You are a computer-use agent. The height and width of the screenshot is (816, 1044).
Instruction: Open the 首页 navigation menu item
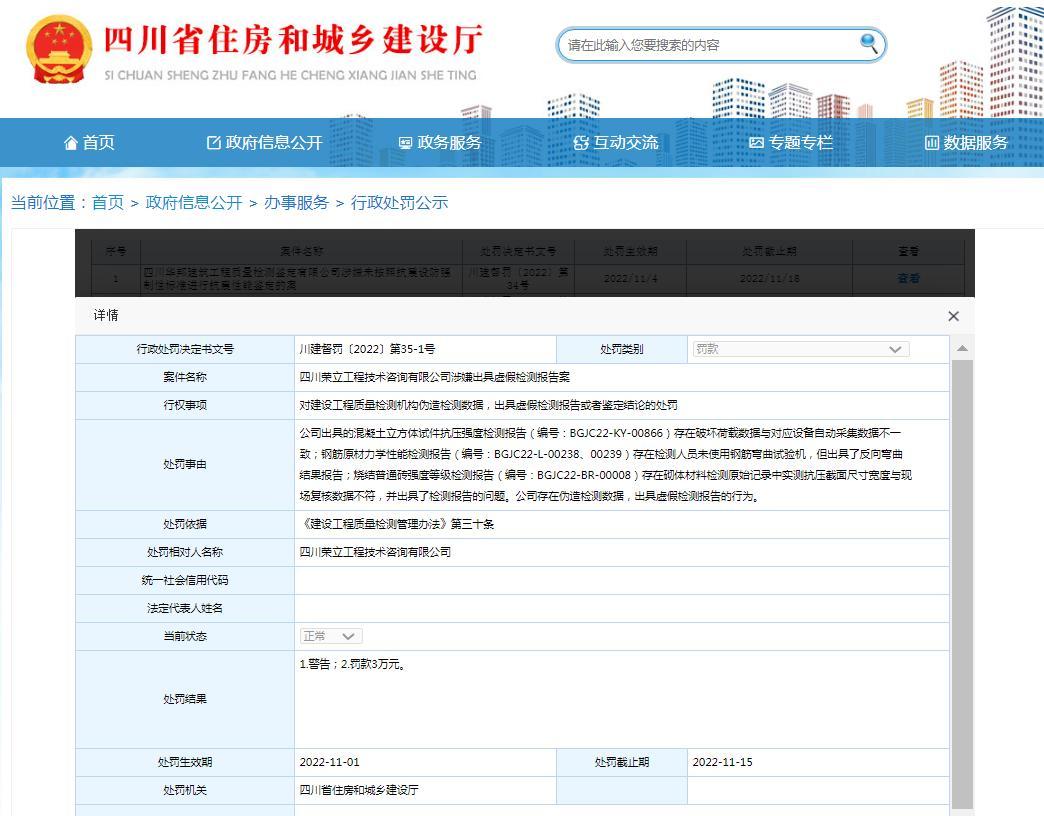[x=89, y=142]
